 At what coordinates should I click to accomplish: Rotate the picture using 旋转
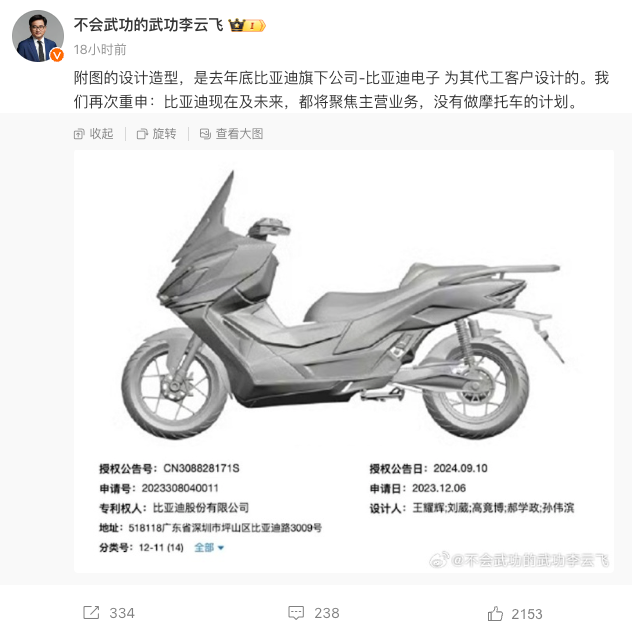click(164, 134)
